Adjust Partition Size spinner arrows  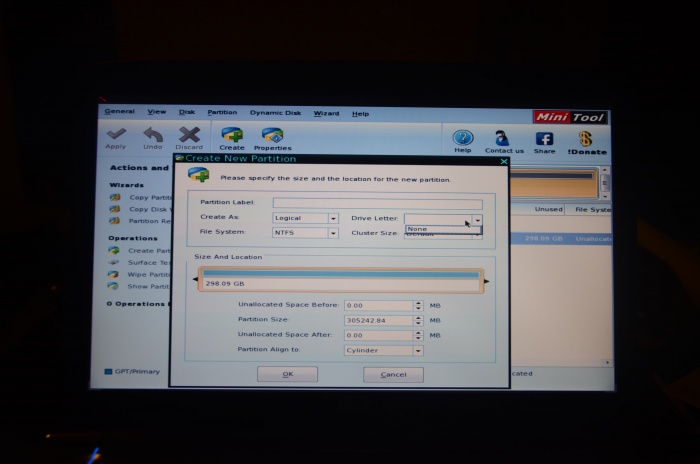(418, 321)
